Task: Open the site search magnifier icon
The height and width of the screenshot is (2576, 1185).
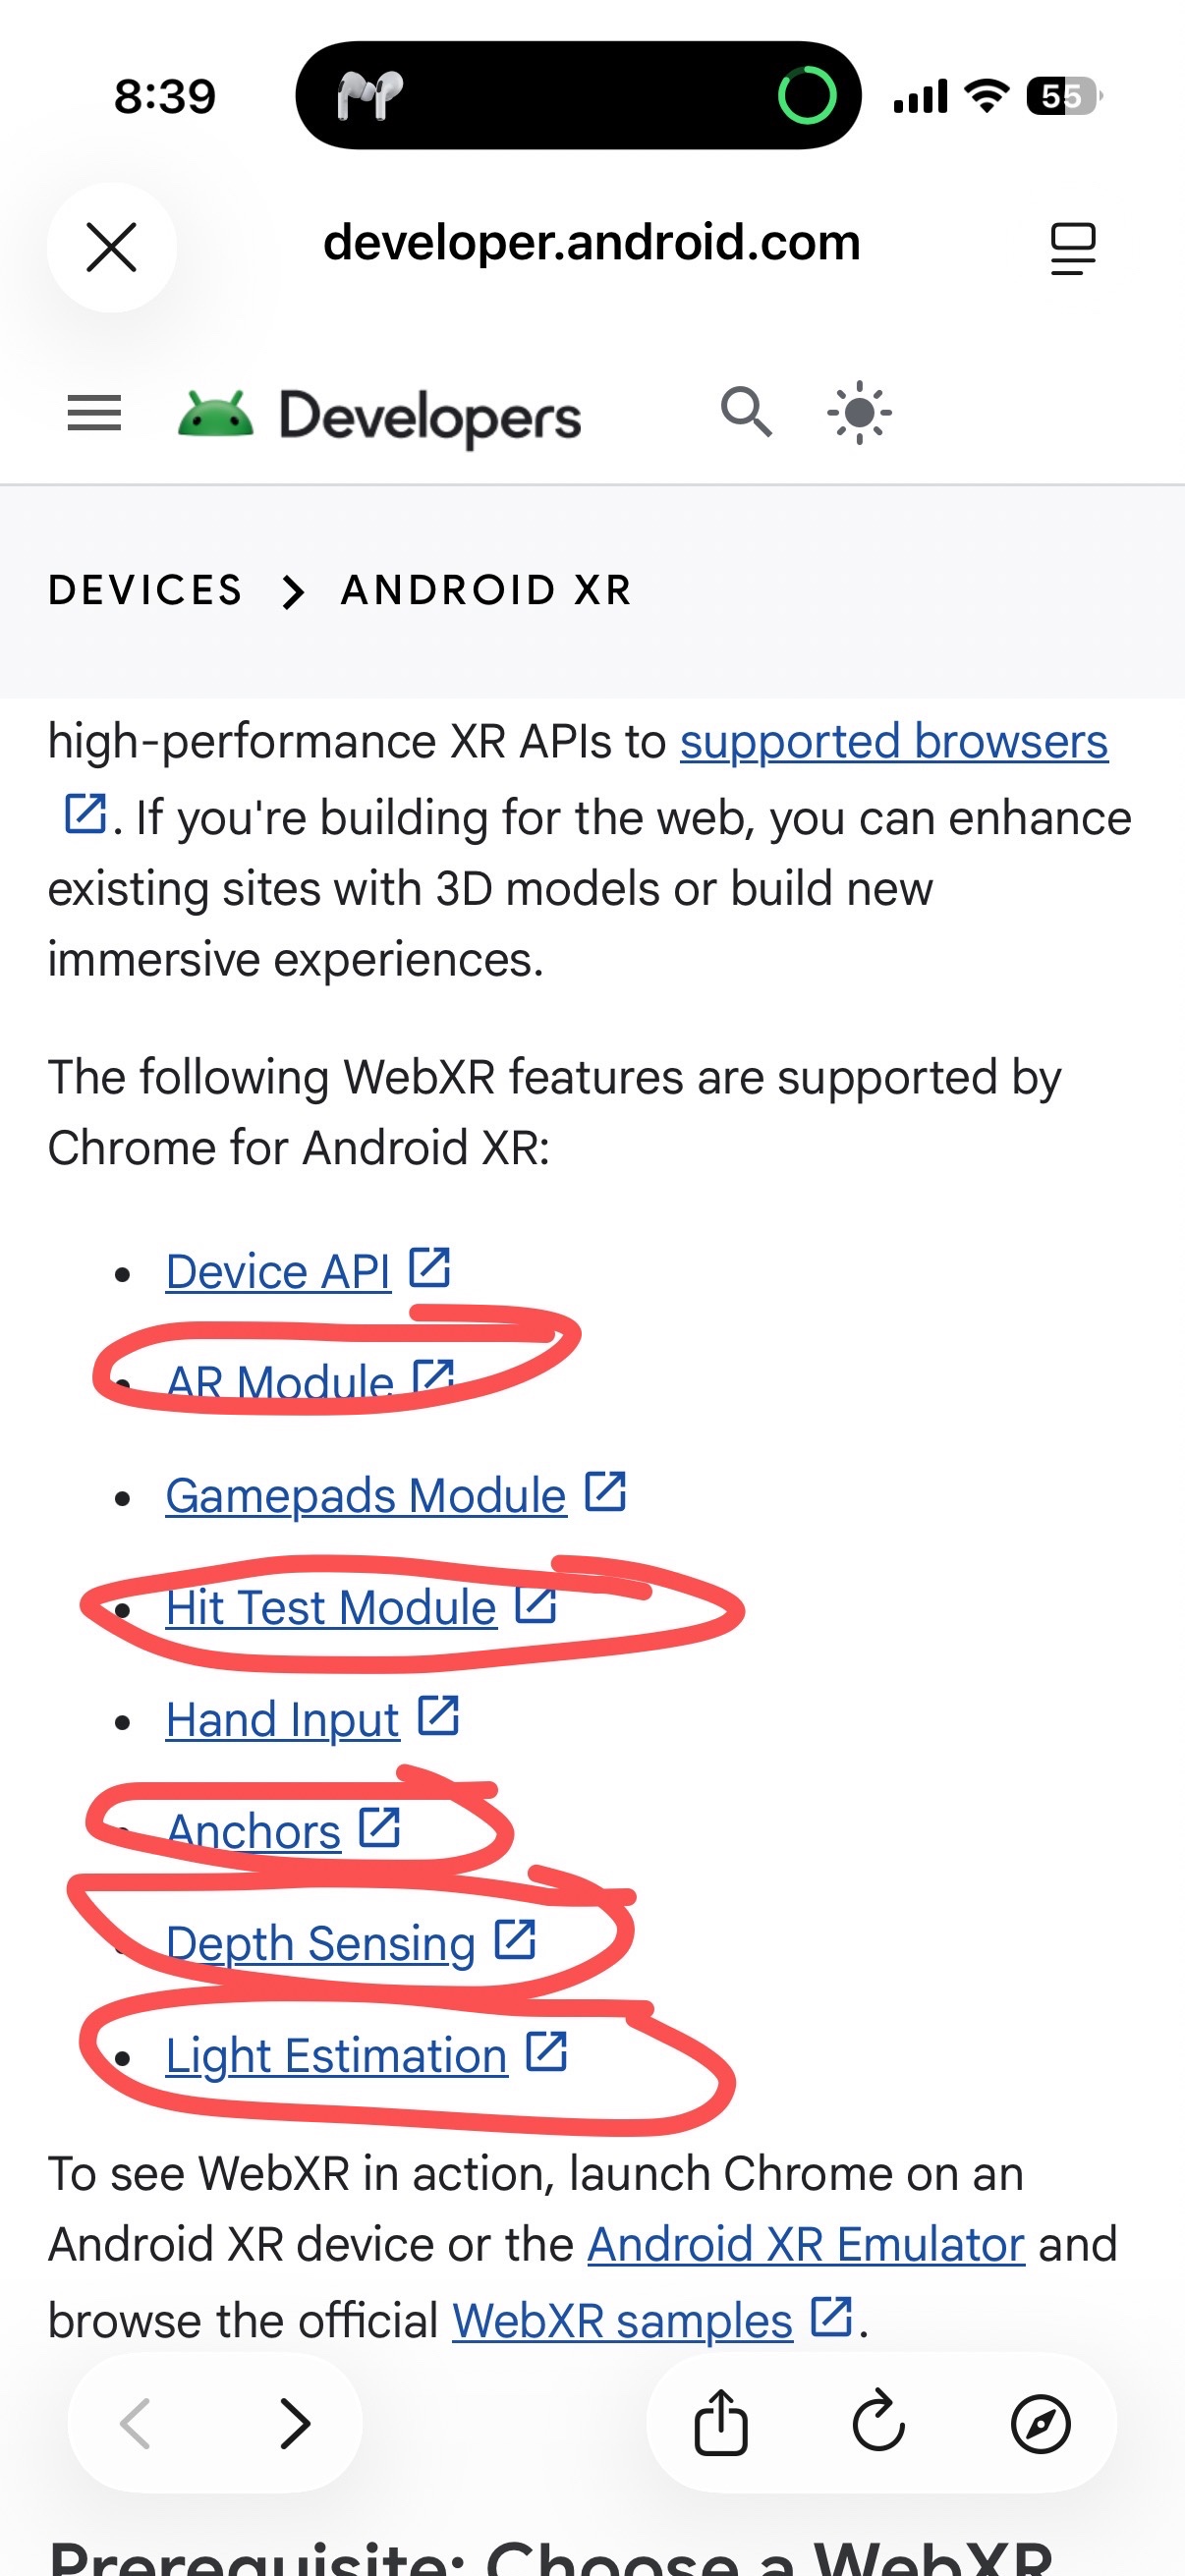Action: 746,412
